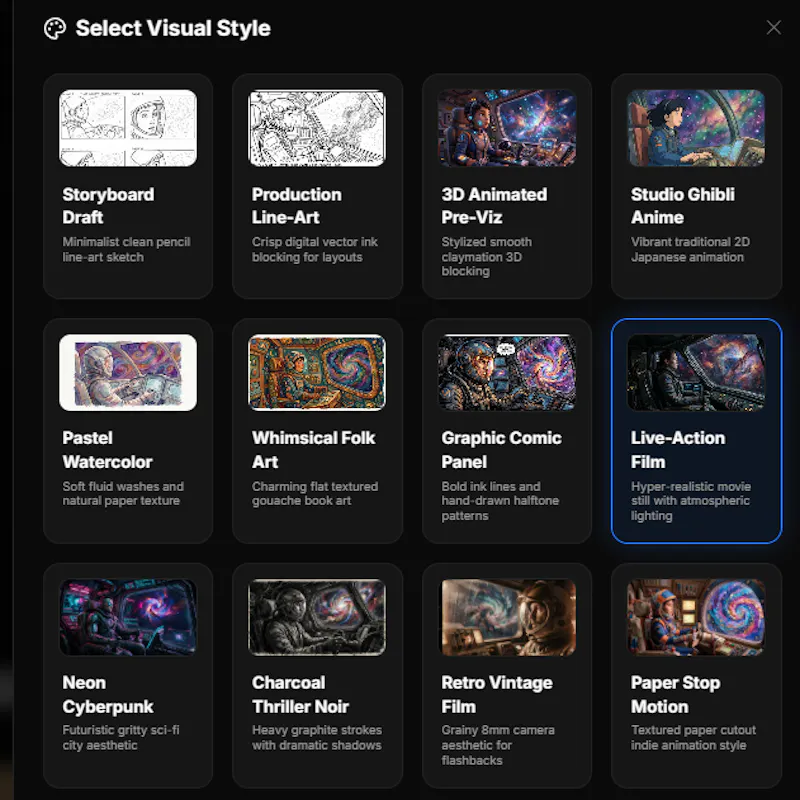
Task: Select the Retro Vintage Film preview image
Action: tap(507, 617)
